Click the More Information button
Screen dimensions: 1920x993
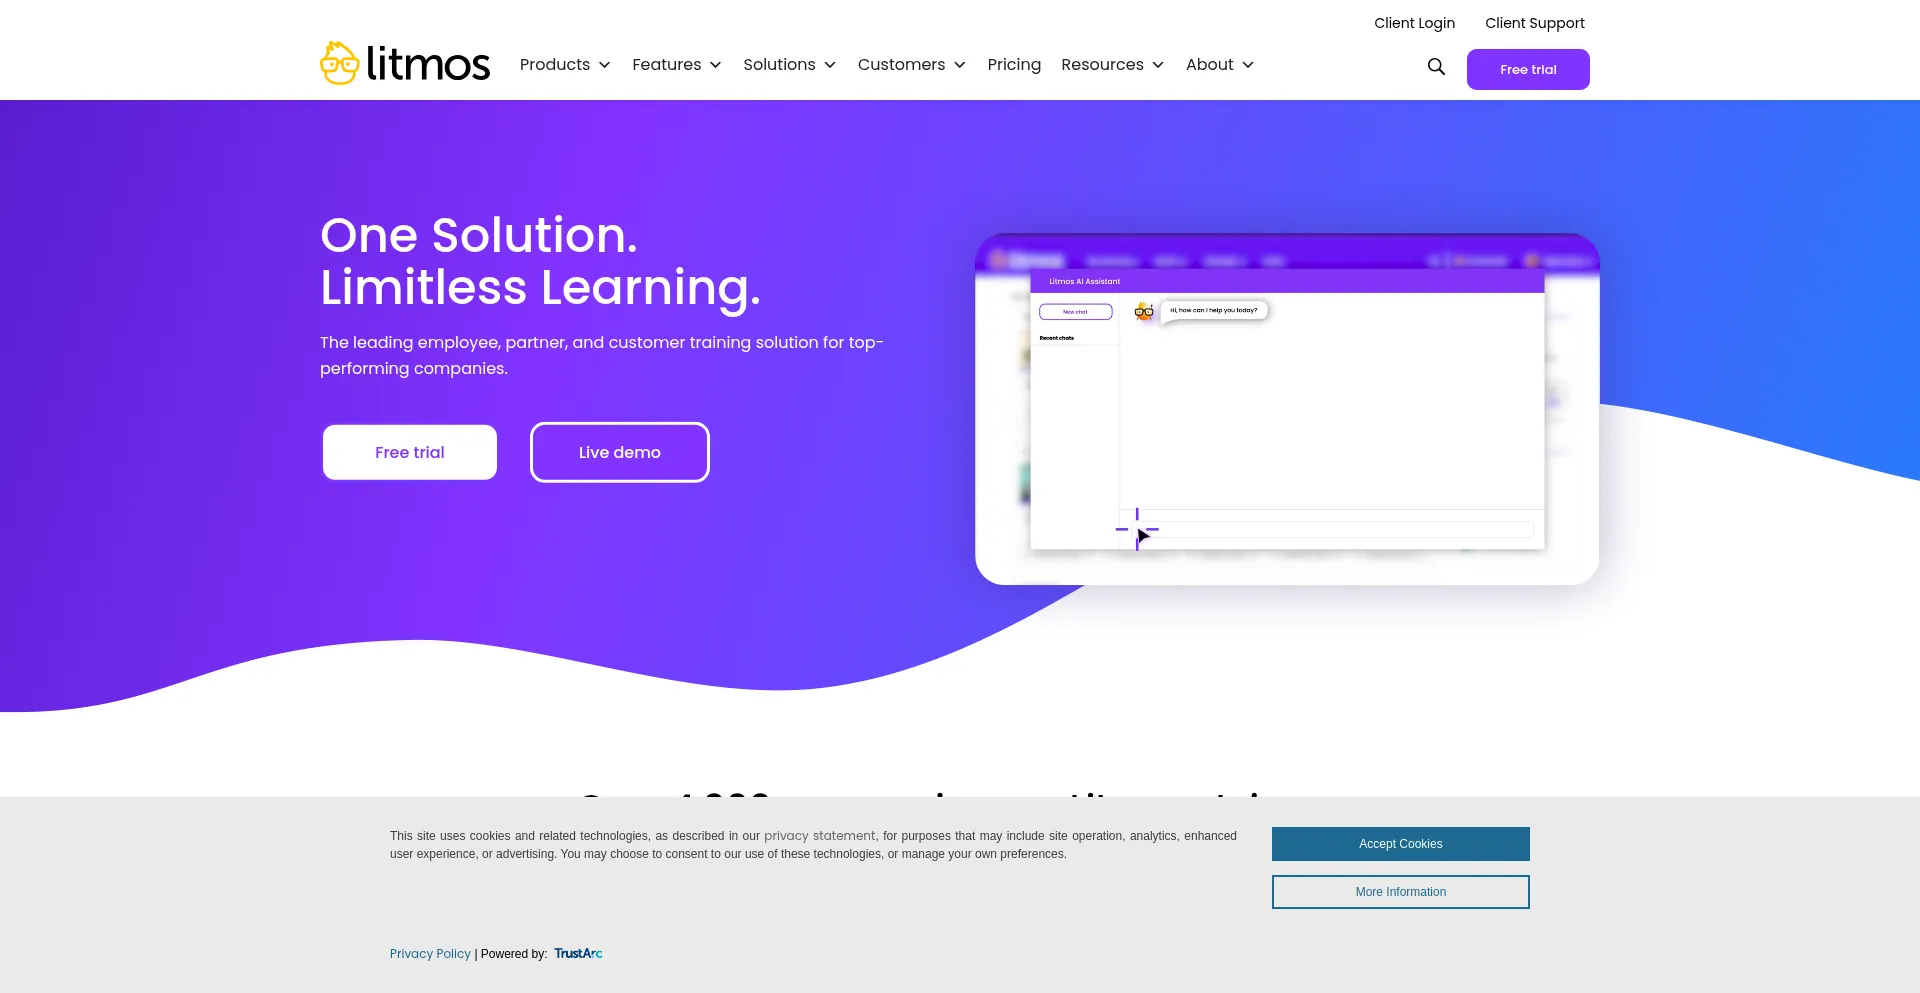[x=1400, y=891]
